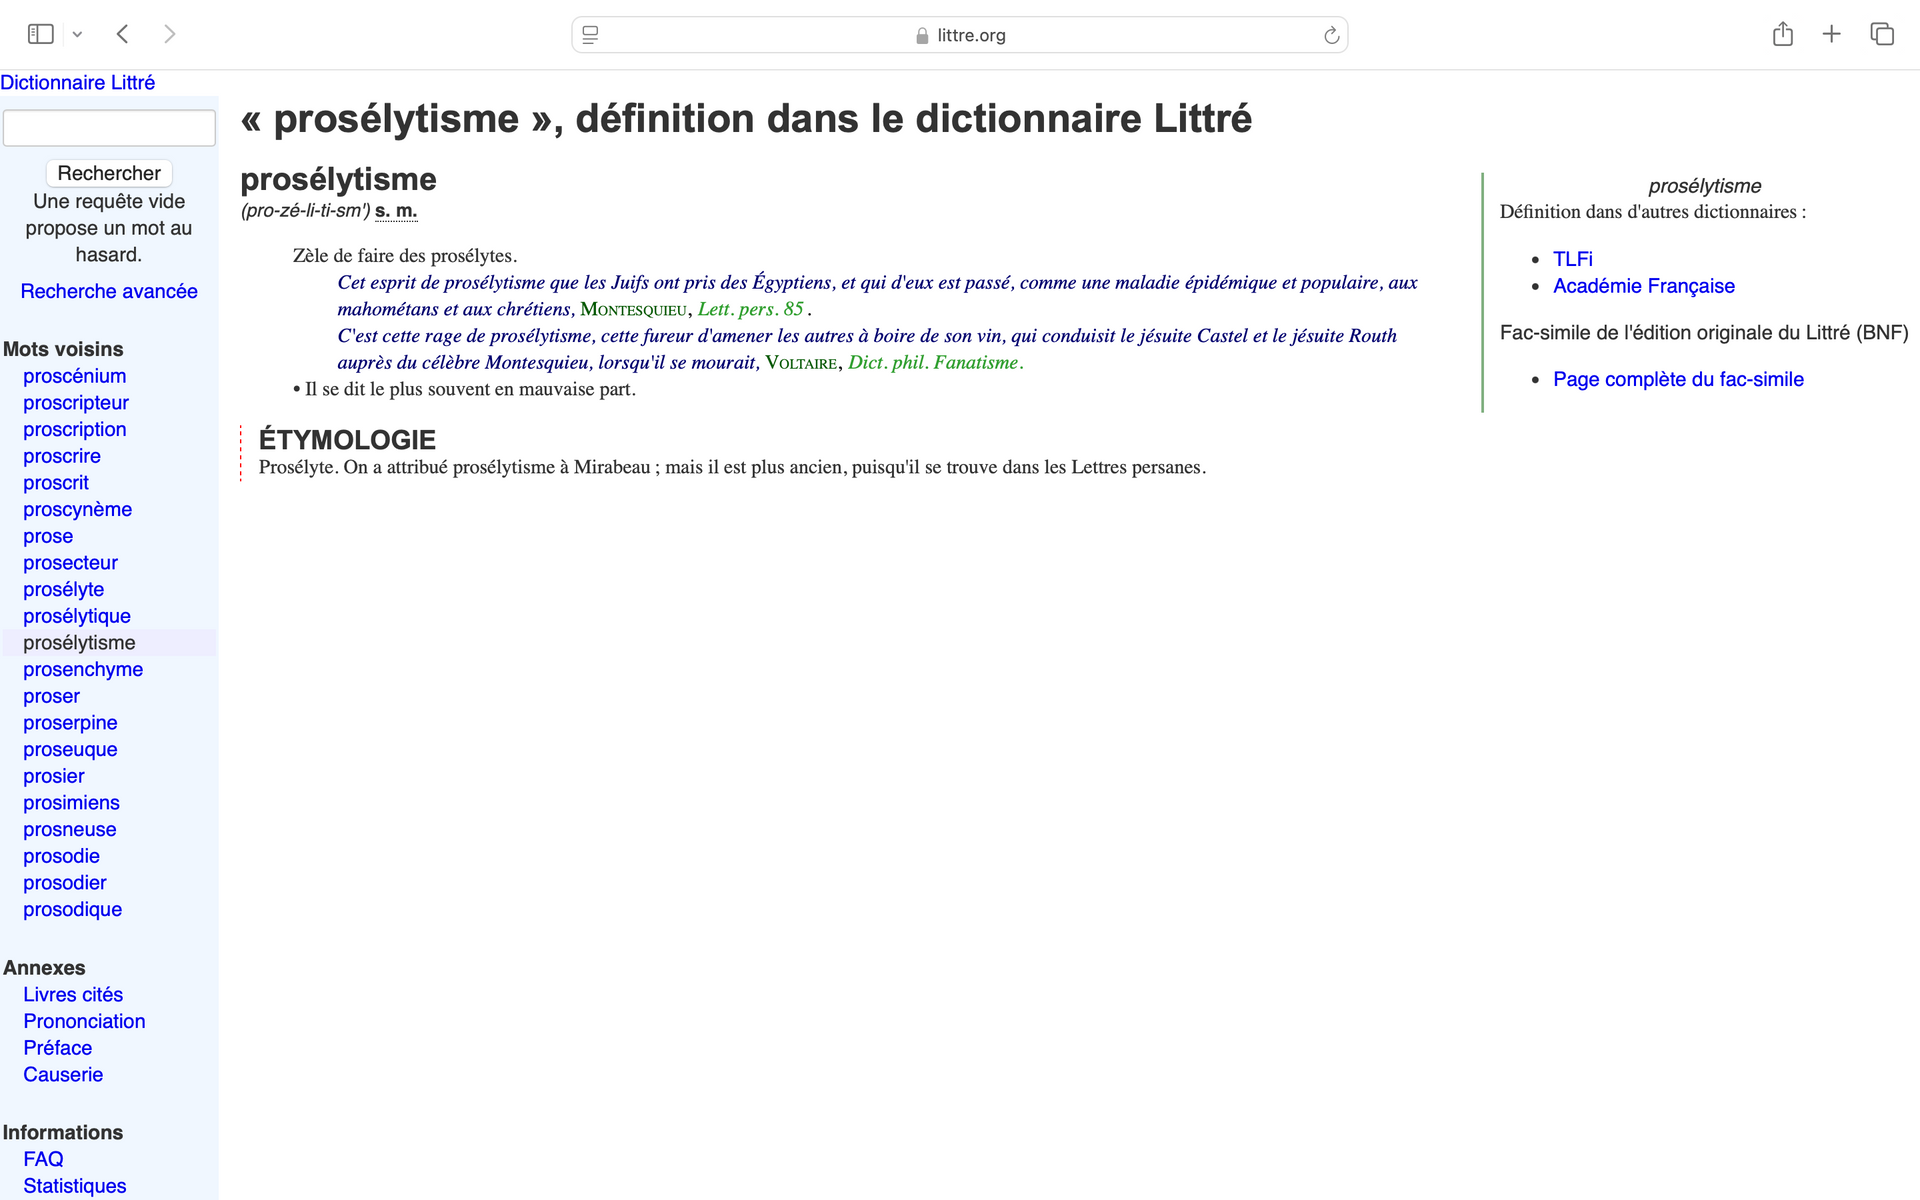Screen dimensions: 1920x1200
Task: Go back with the back arrow
Action: pyautogui.click(x=122, y=35)
